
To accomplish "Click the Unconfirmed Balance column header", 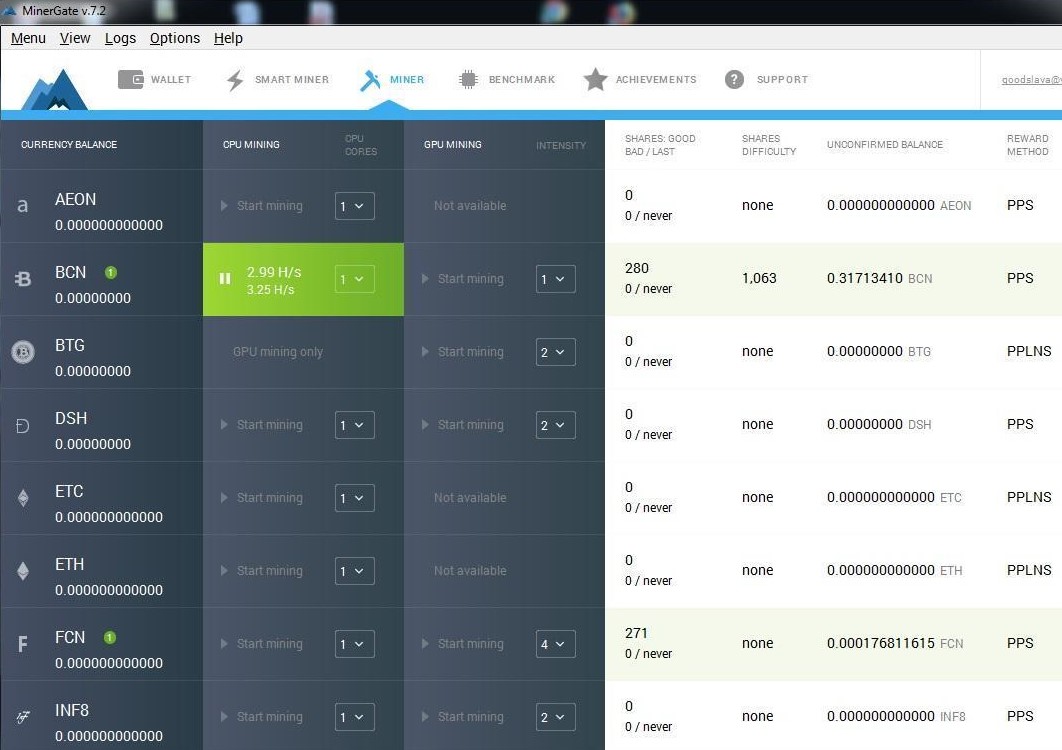I will [x=885, y=144].
